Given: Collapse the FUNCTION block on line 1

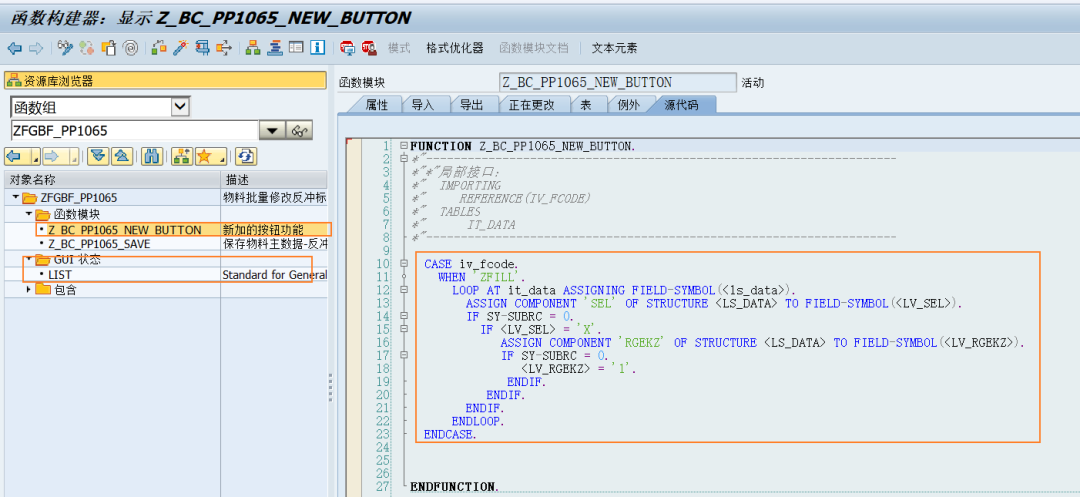Looking at the screenshot, I should (403, 146).
